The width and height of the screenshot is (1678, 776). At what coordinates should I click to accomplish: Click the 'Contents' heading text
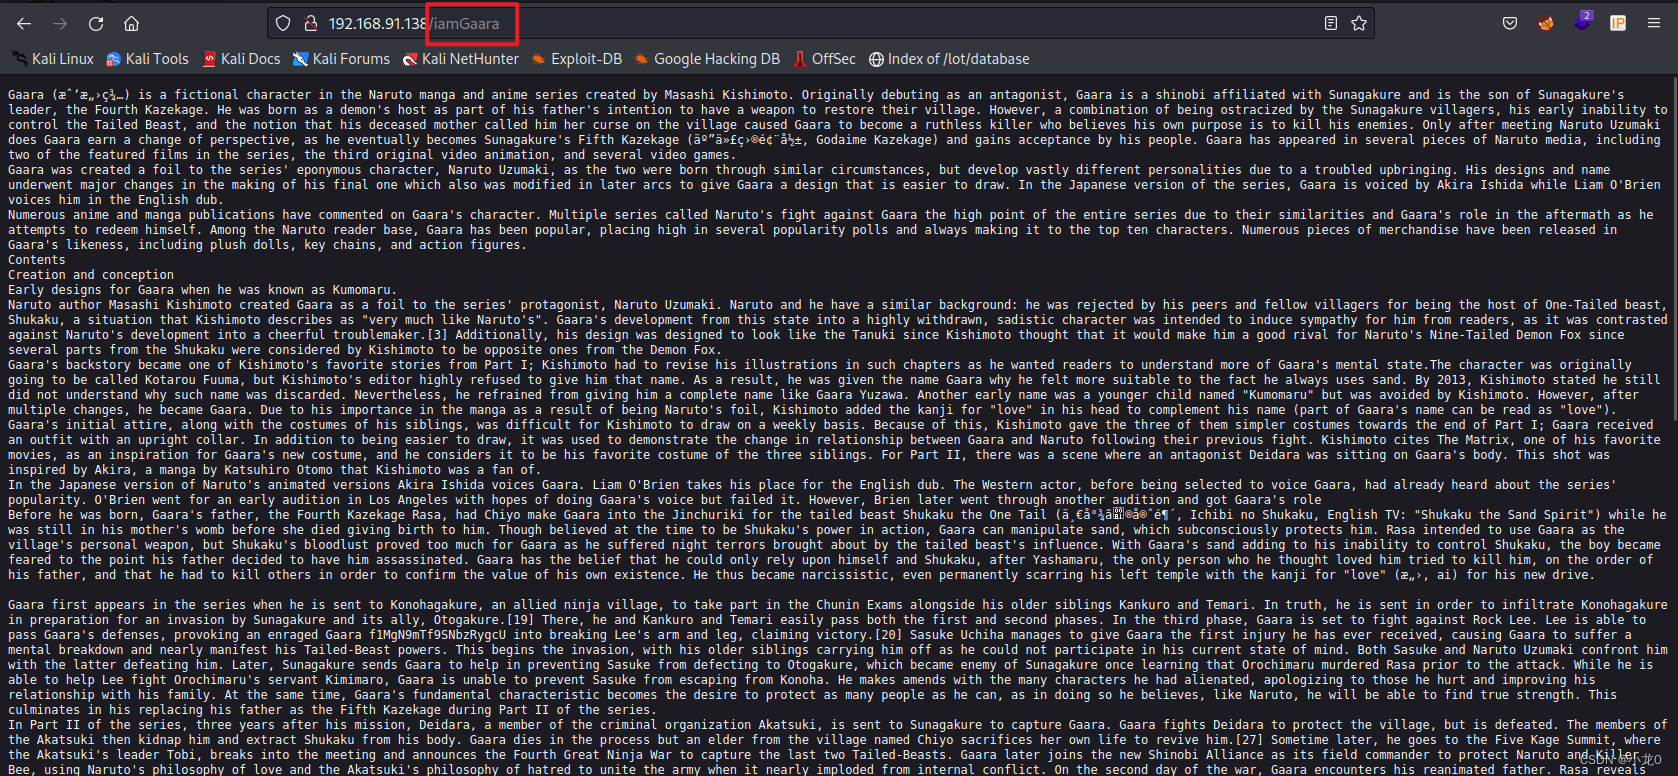[x=37, y=260]
